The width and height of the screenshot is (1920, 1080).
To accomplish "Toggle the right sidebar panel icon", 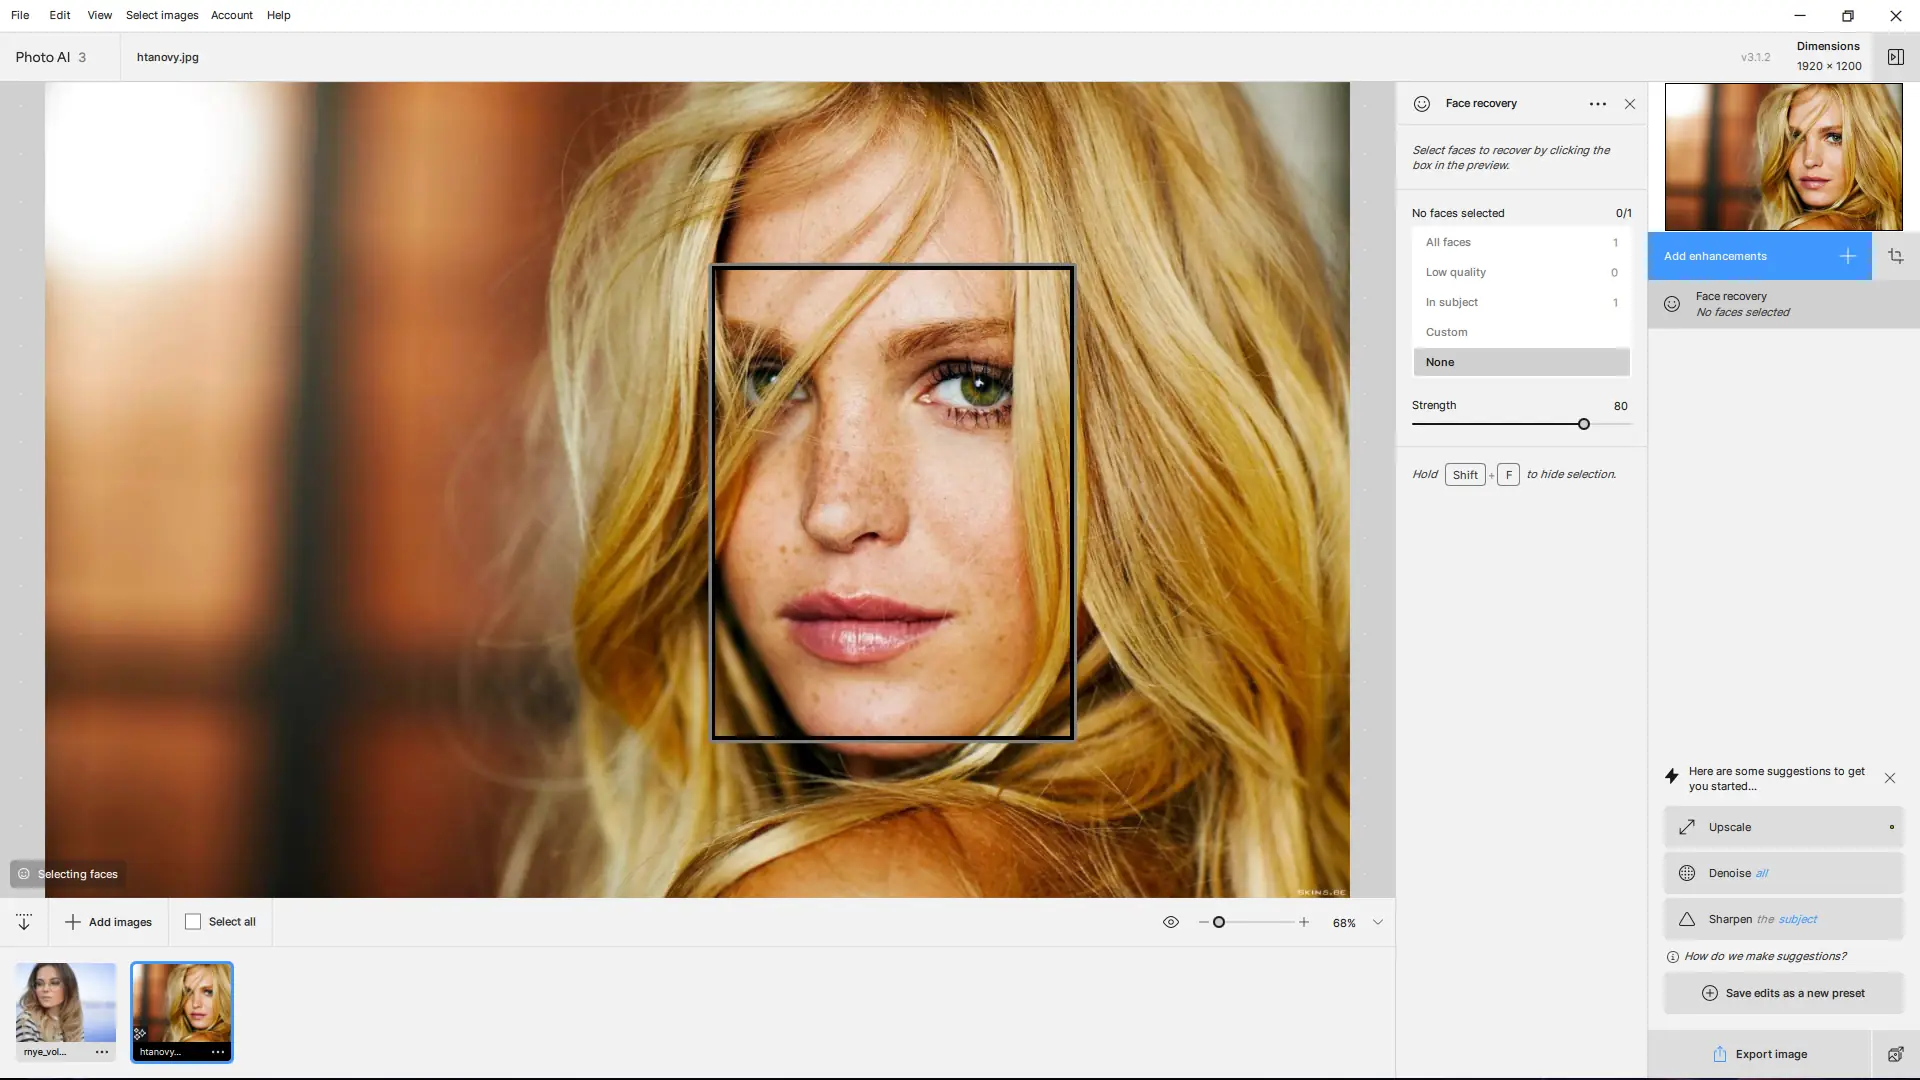I will (x=1895, y=57).
